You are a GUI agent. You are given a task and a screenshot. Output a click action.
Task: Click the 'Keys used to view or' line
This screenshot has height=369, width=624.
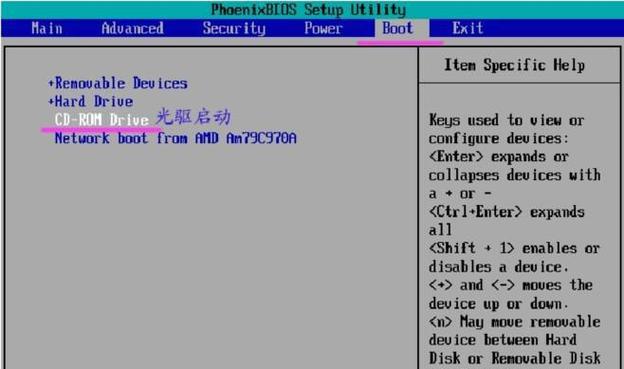click(507, 120)
